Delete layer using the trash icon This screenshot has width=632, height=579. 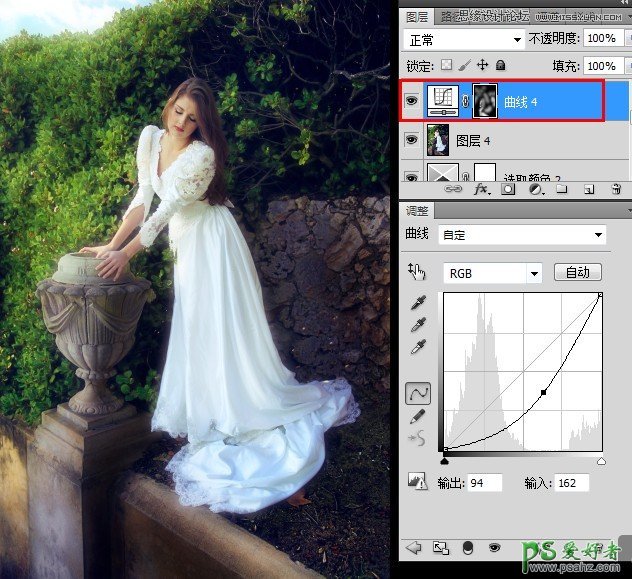pyautogui.click(x=616, y=188)
